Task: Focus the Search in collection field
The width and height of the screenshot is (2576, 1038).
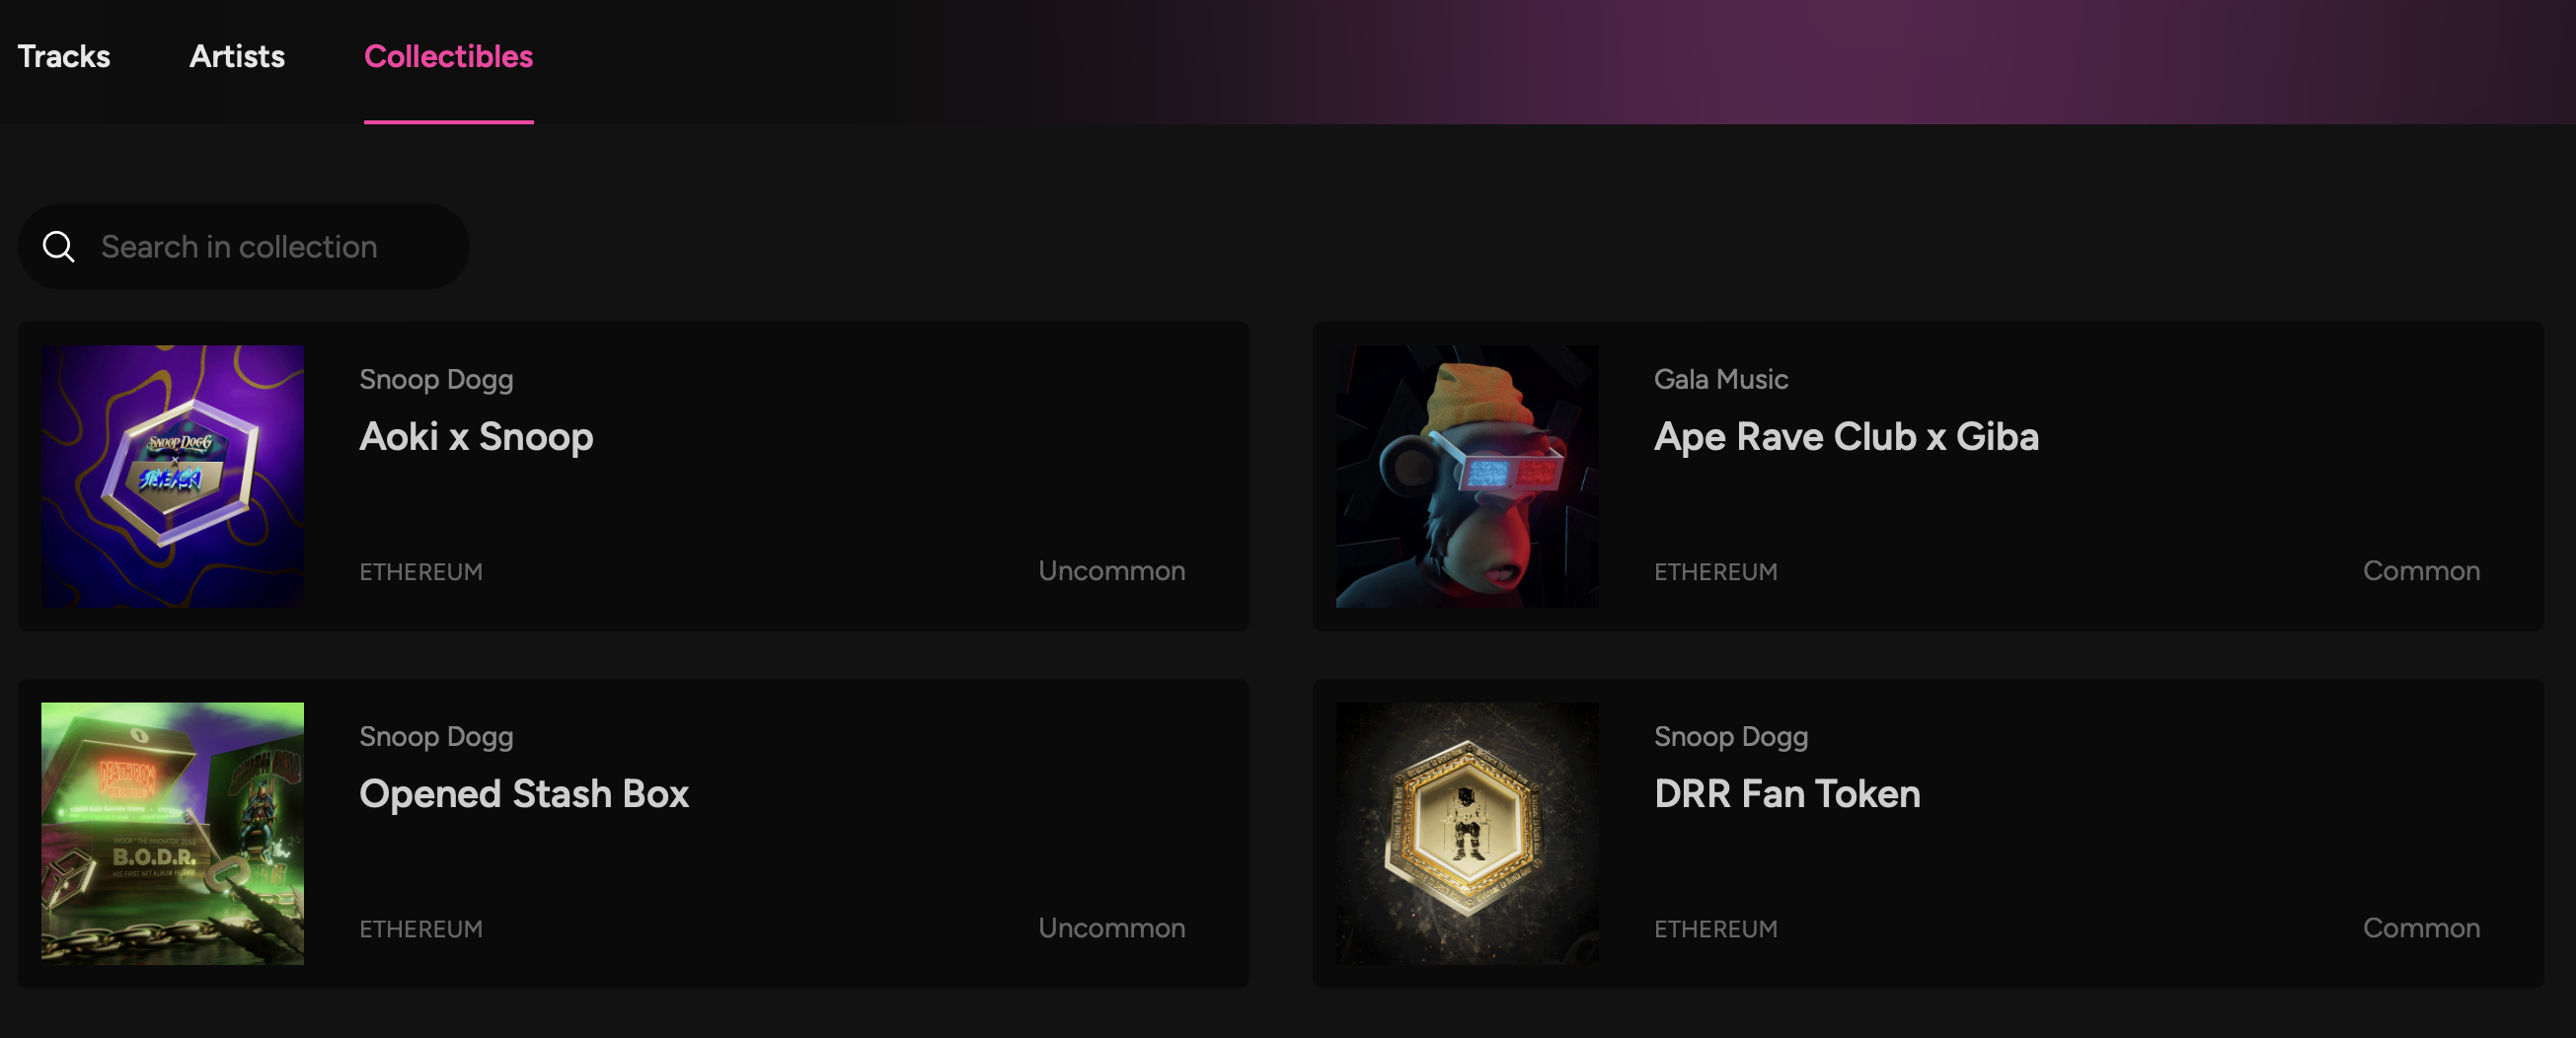Action: coord(243,247)
